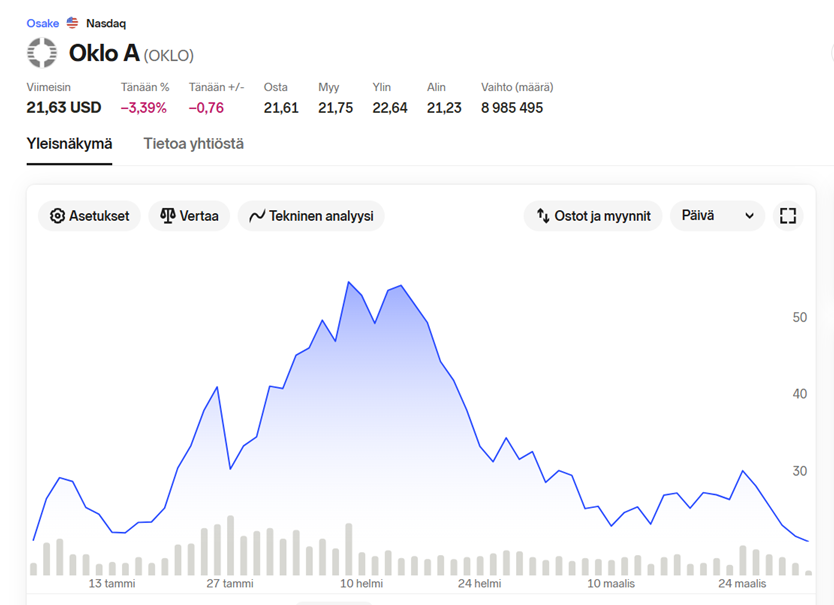Open the Vertaa compare button
834x605 pixels.
pyautogui.click(x=189, y=216)
